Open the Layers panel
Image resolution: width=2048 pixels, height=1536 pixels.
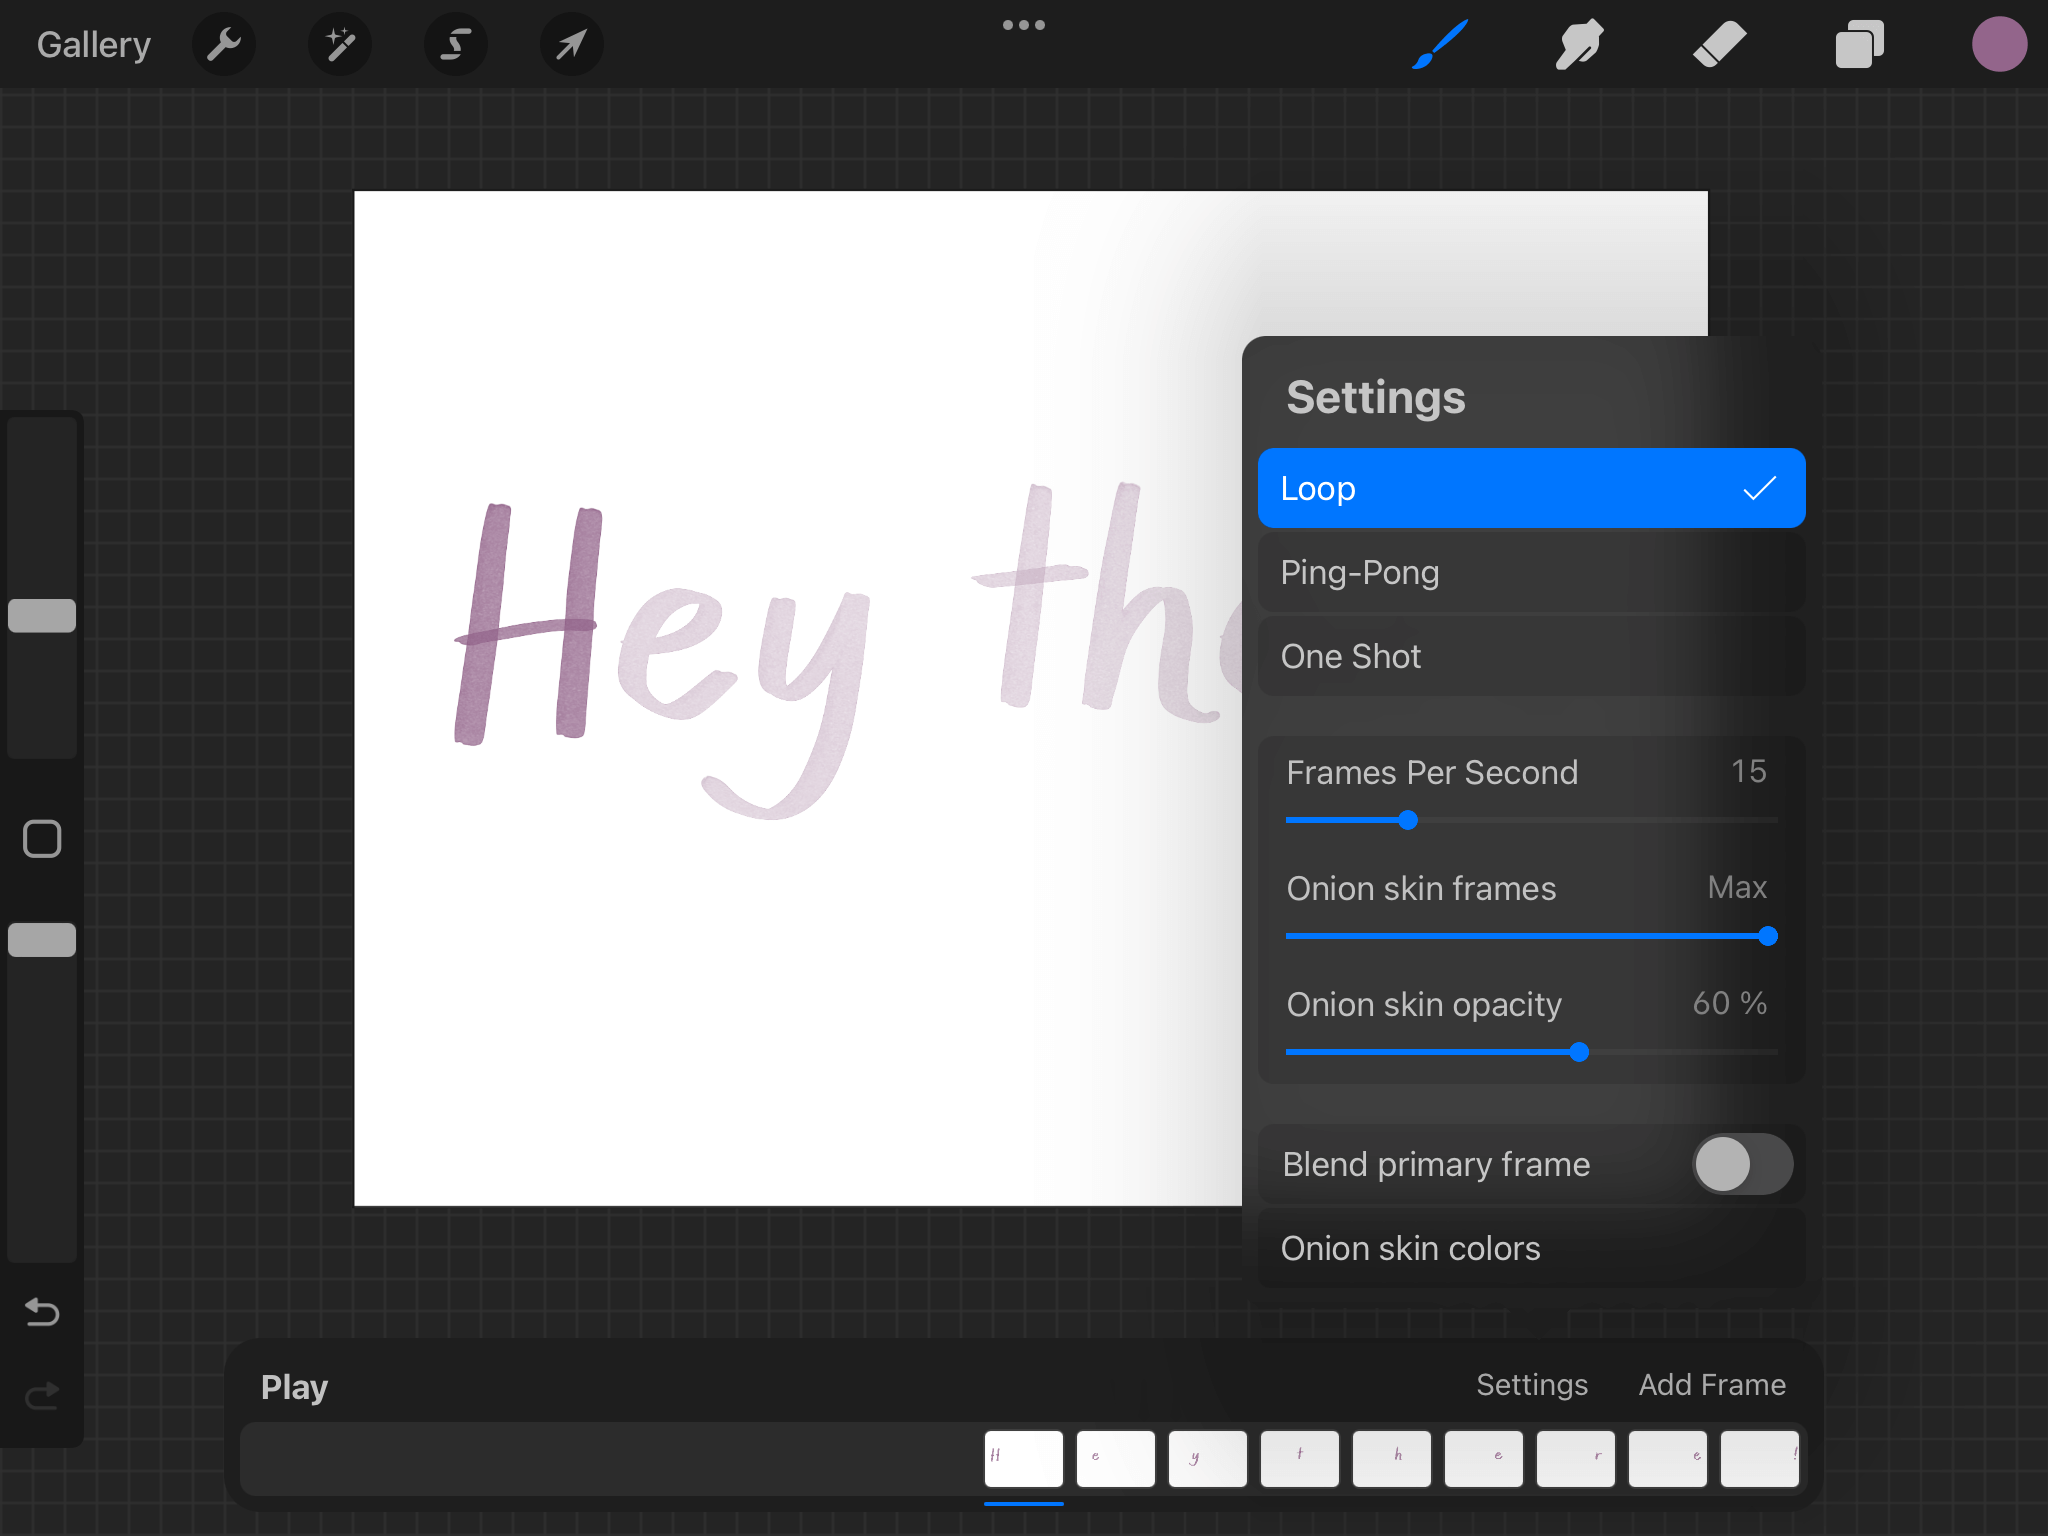1859,44
